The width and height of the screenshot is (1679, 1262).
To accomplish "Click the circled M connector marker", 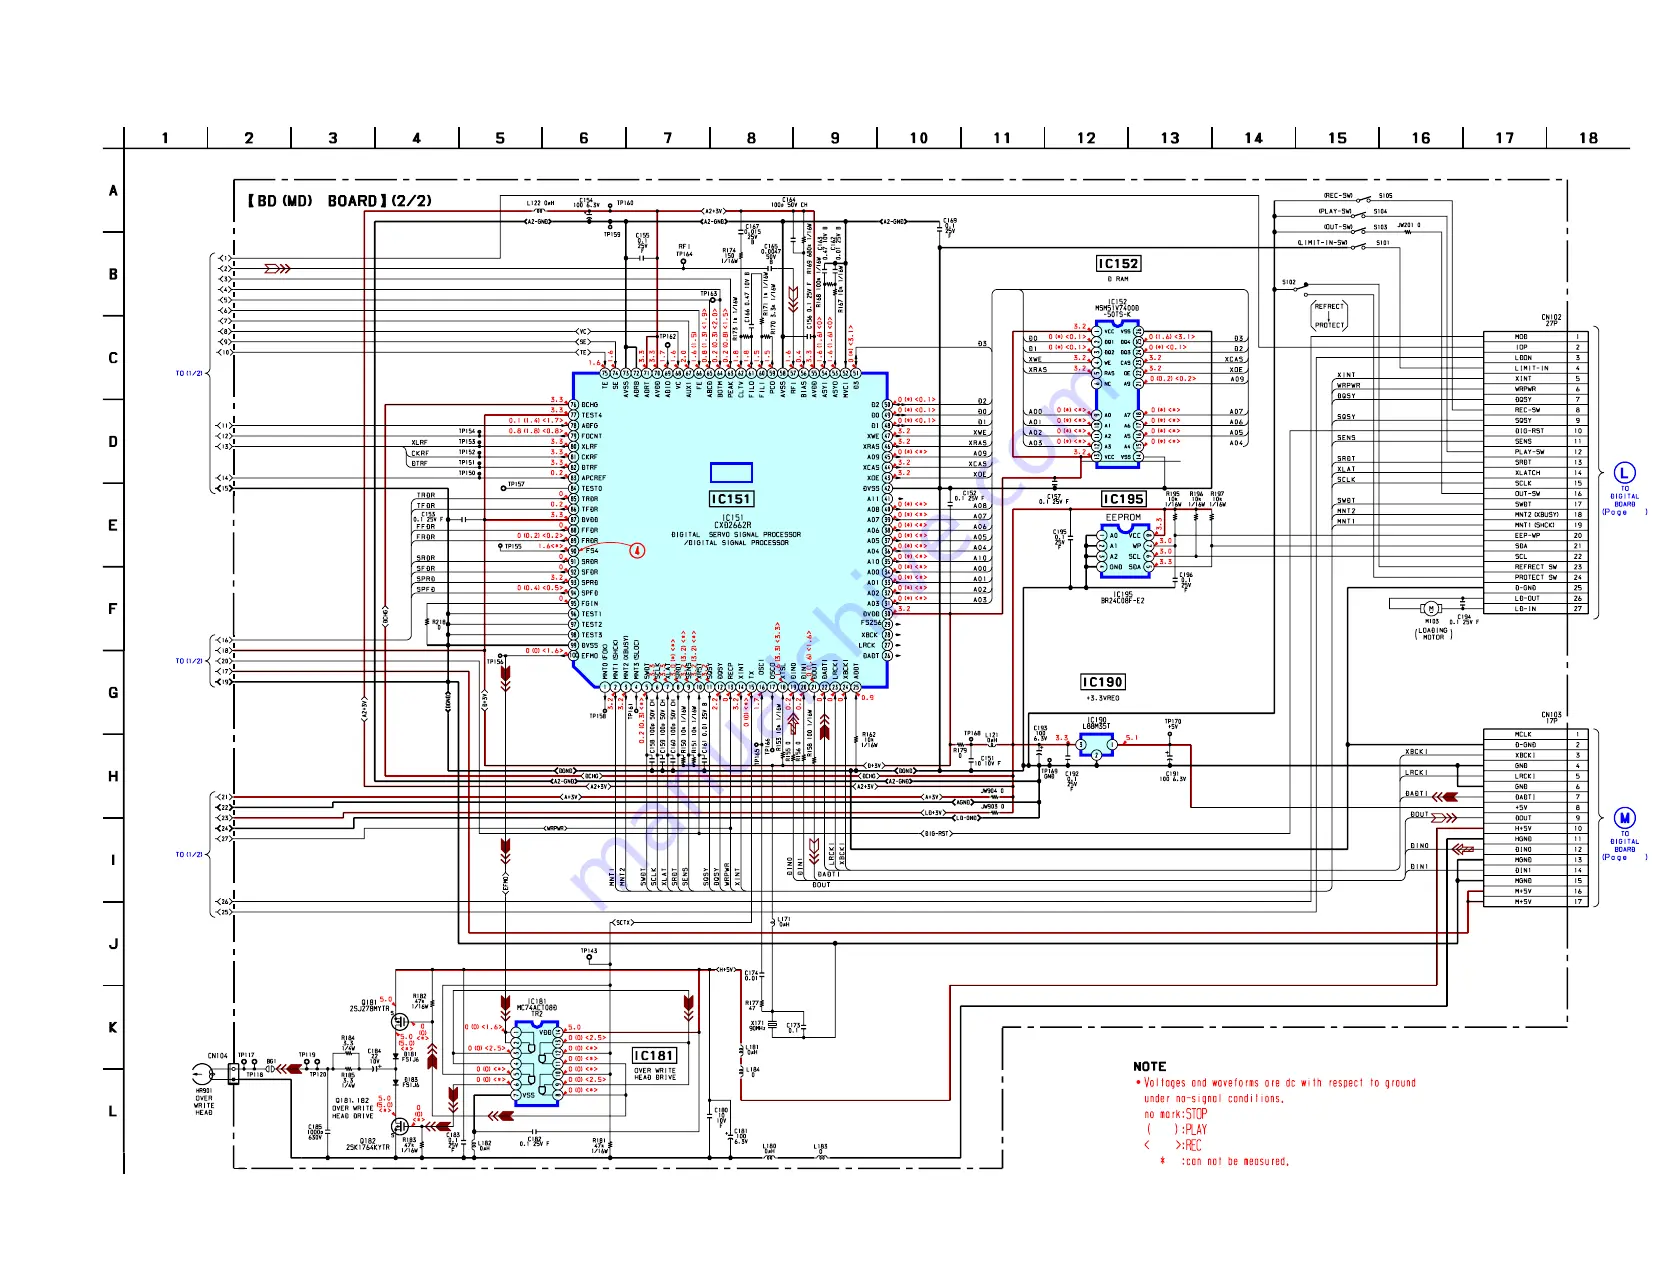I will (1624, 819).
